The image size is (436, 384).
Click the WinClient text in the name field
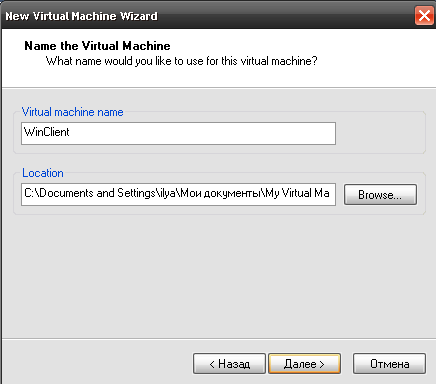pos(47,132)
